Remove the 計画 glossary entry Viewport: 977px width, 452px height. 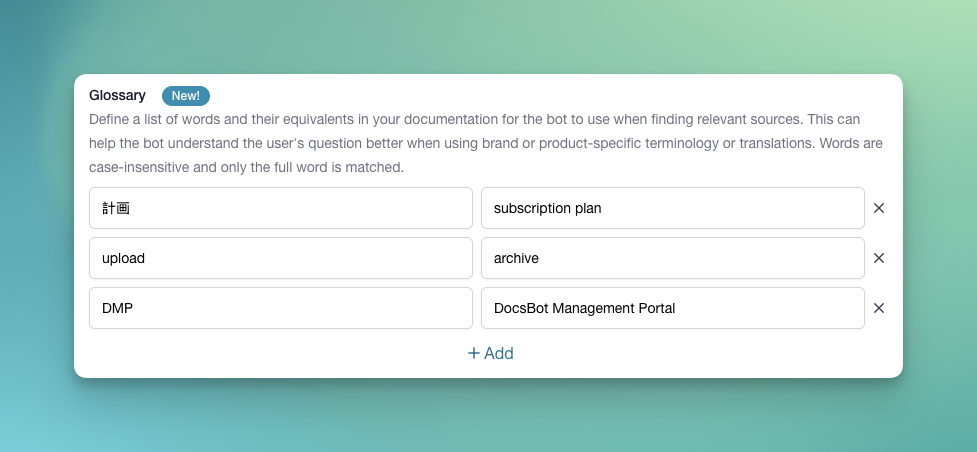tap(879, 208)
